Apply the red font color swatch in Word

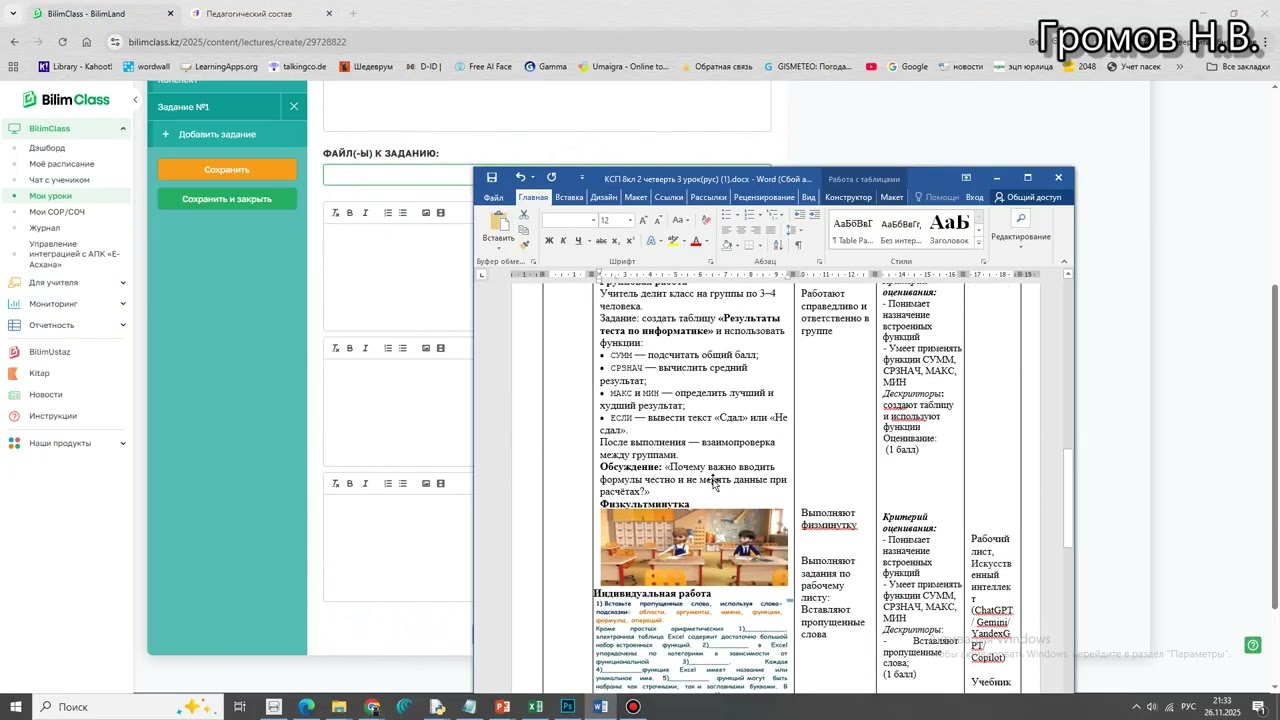[696, 241]
